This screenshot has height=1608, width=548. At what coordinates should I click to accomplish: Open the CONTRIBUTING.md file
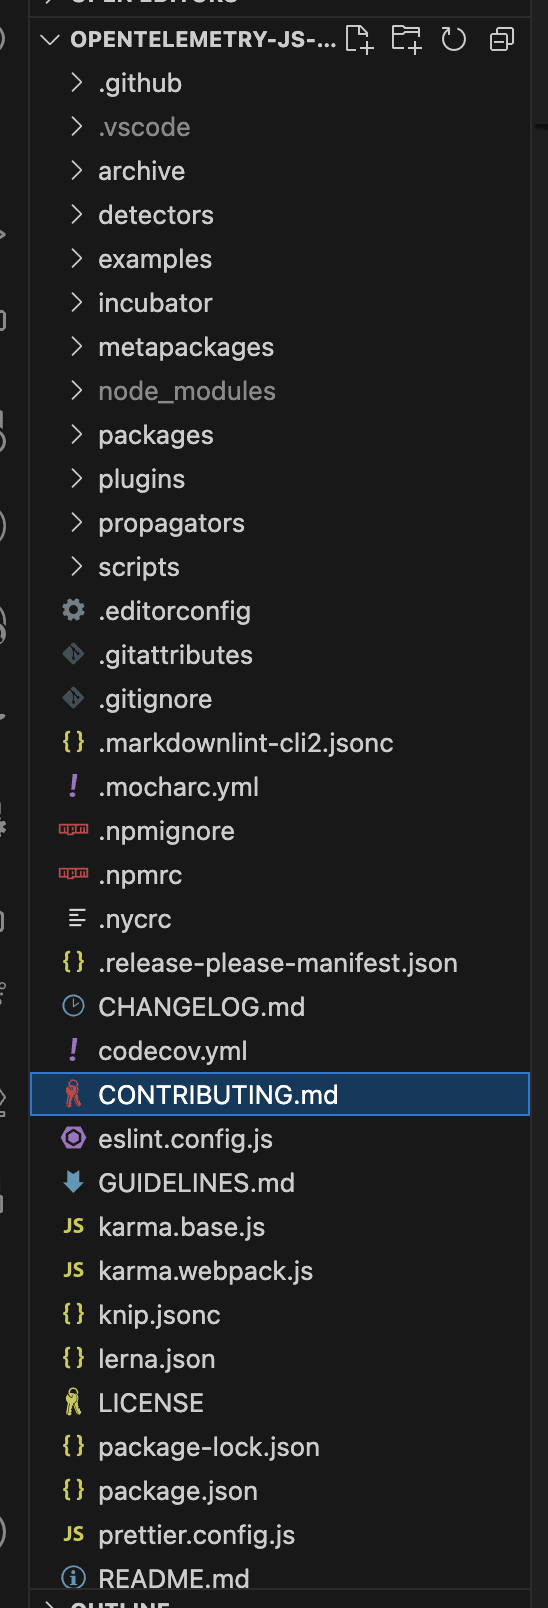(x=280, y=1094)
